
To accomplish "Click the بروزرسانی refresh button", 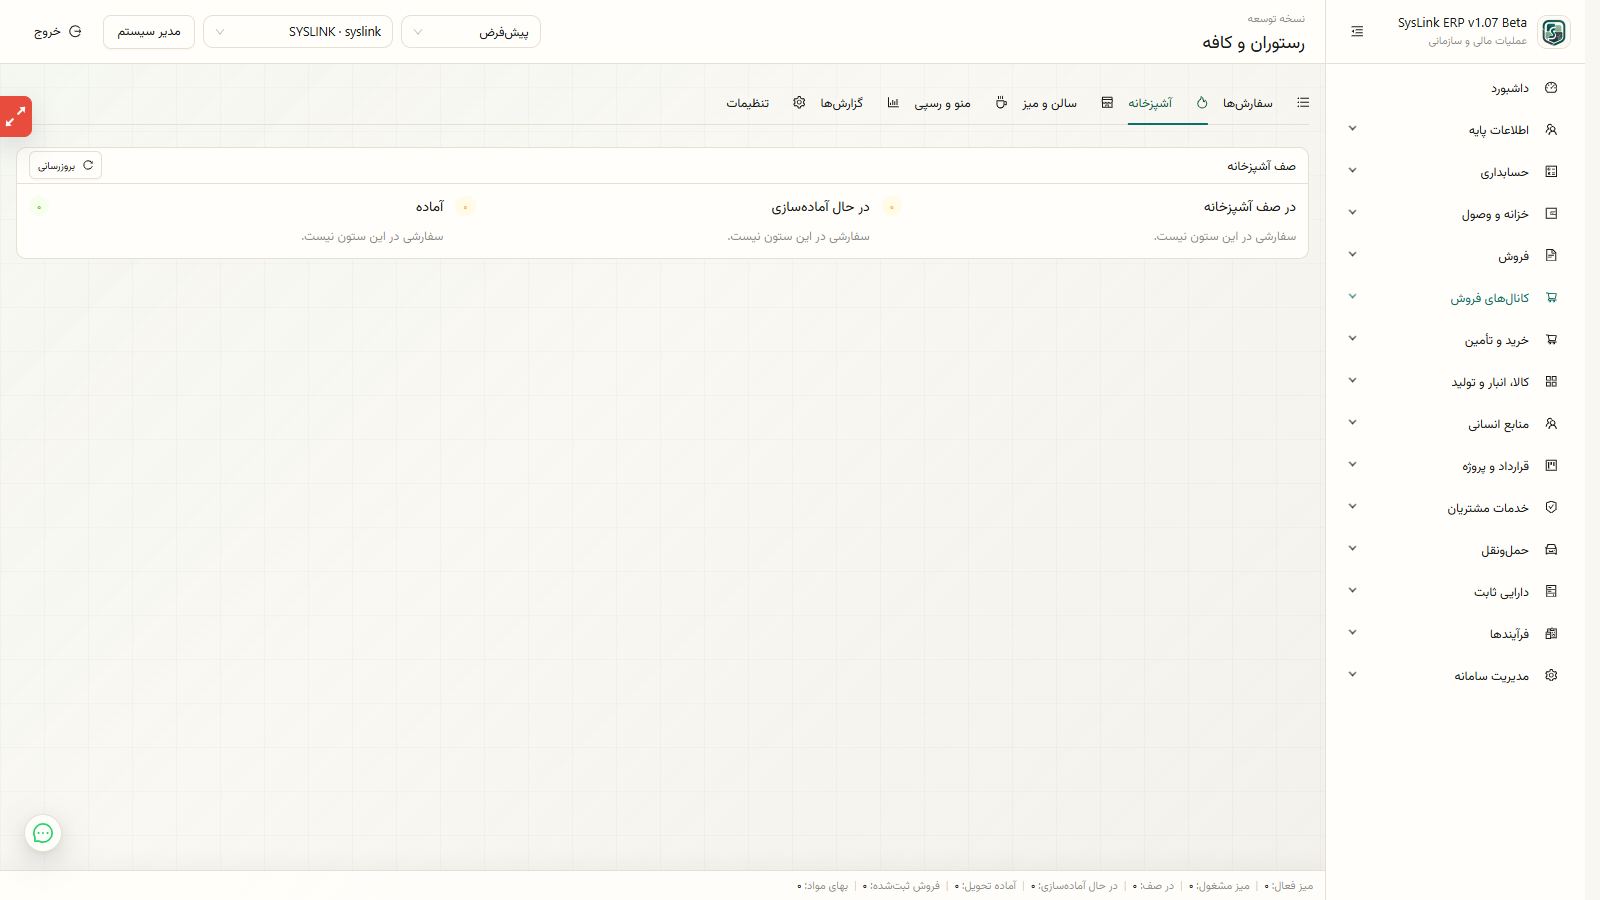I will pos(65,166).
